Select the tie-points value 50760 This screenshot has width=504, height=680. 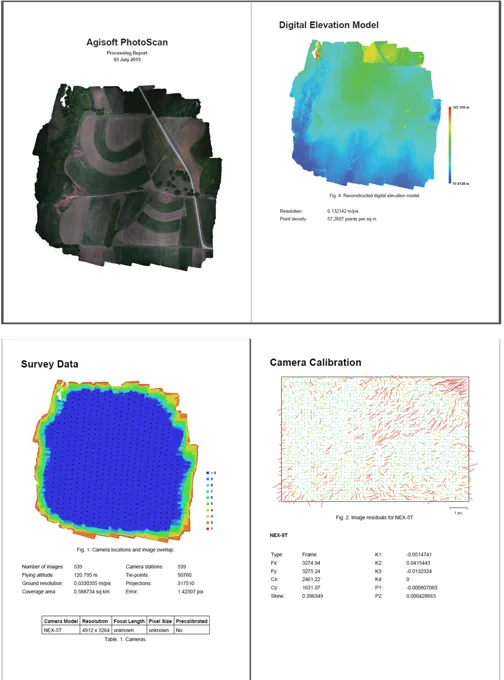tap(184, 575)
